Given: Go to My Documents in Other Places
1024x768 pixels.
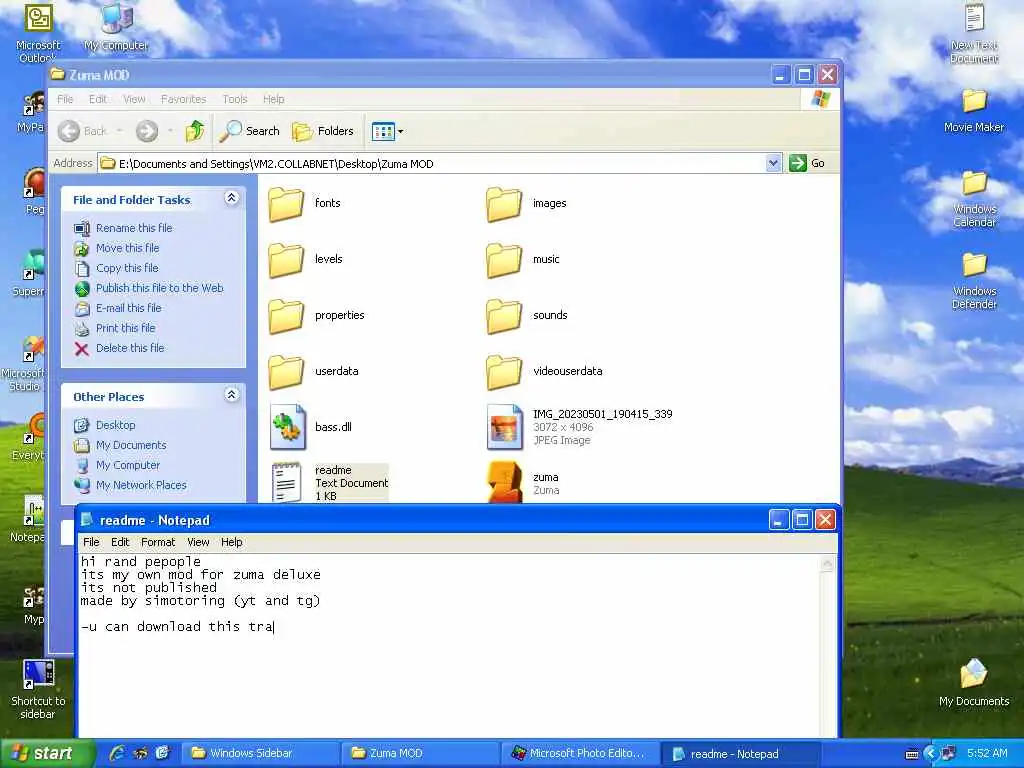Looking at the screenshot, I should tap(131, 445).
